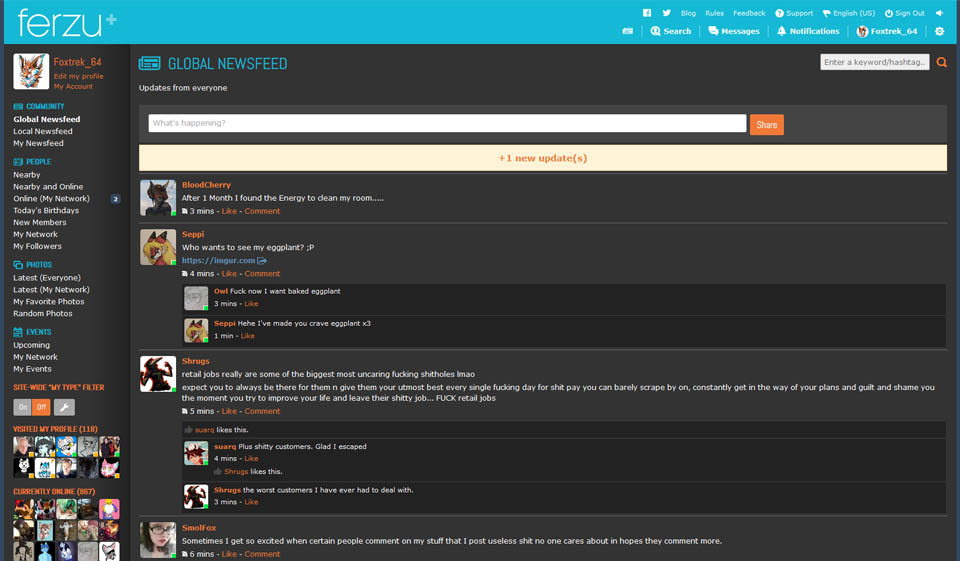Open settings gear in top bar
This screenshot has width=960, height=561.
coord(939,31)
